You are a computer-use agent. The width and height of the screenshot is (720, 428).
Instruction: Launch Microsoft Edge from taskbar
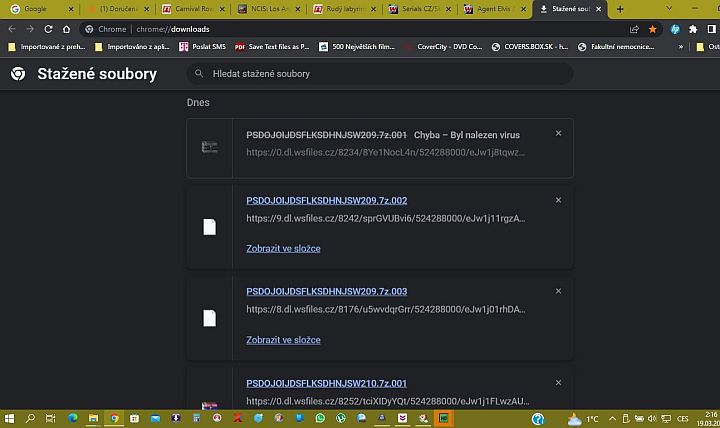73,418
